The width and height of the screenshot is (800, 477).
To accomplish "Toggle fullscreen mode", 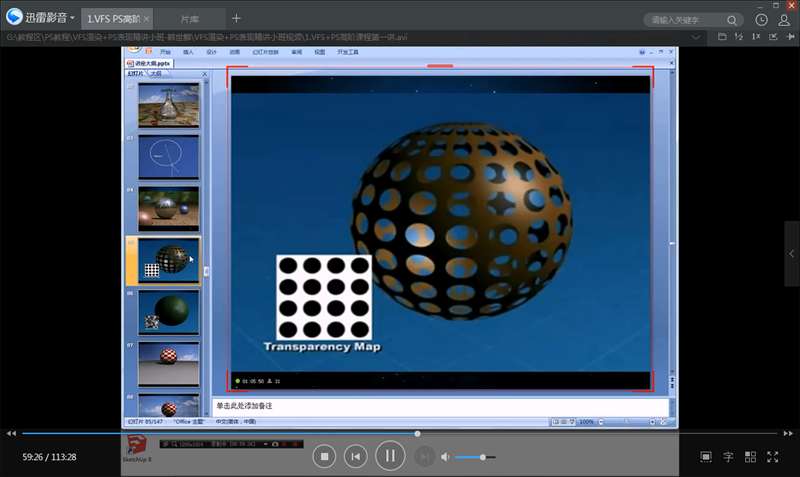I will (772, 457).
